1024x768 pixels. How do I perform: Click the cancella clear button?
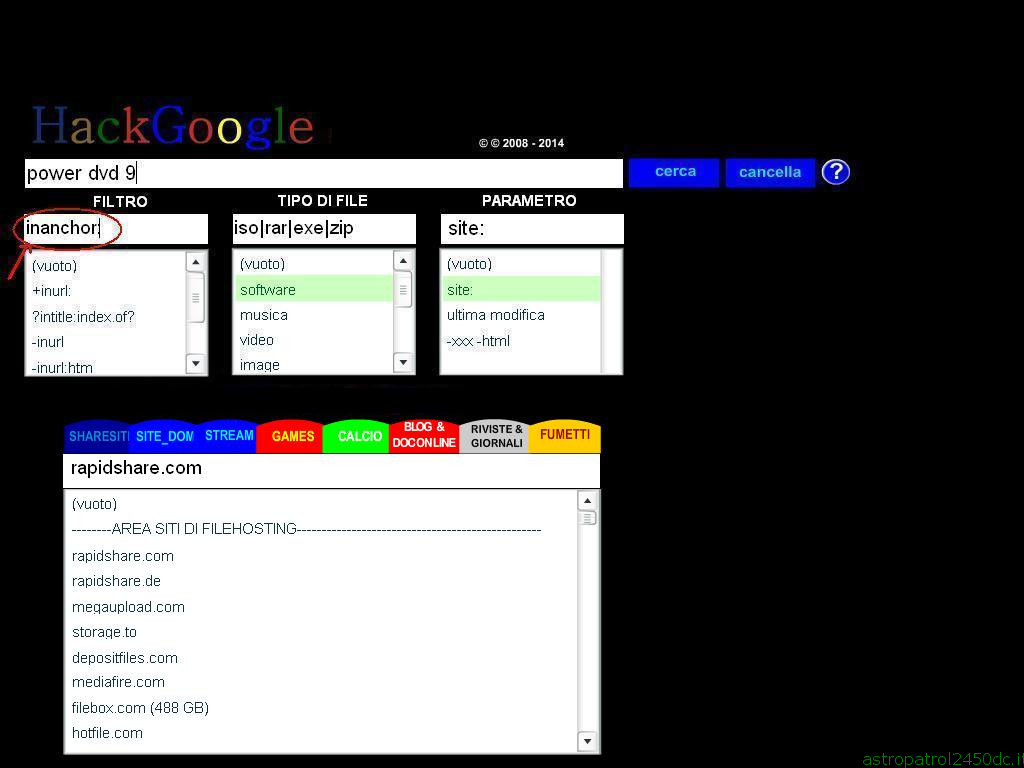click(x=770, y=172)
